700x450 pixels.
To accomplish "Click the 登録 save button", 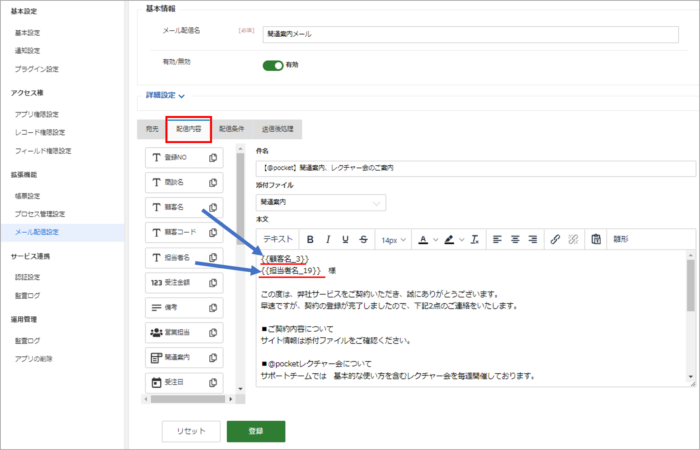I will click(x=256, y=431).
